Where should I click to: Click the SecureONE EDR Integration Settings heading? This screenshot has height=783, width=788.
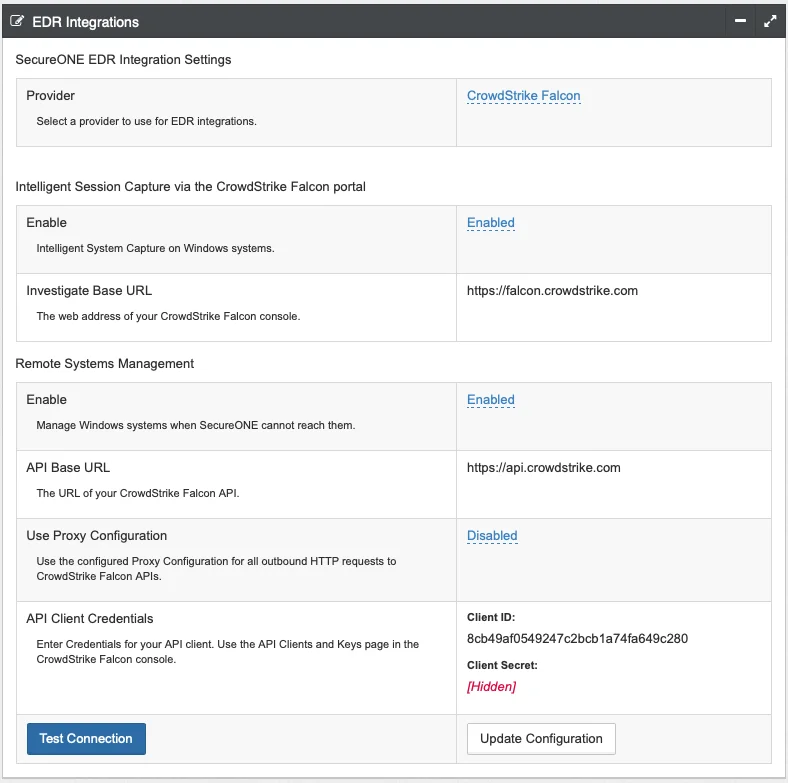point(123,59)
